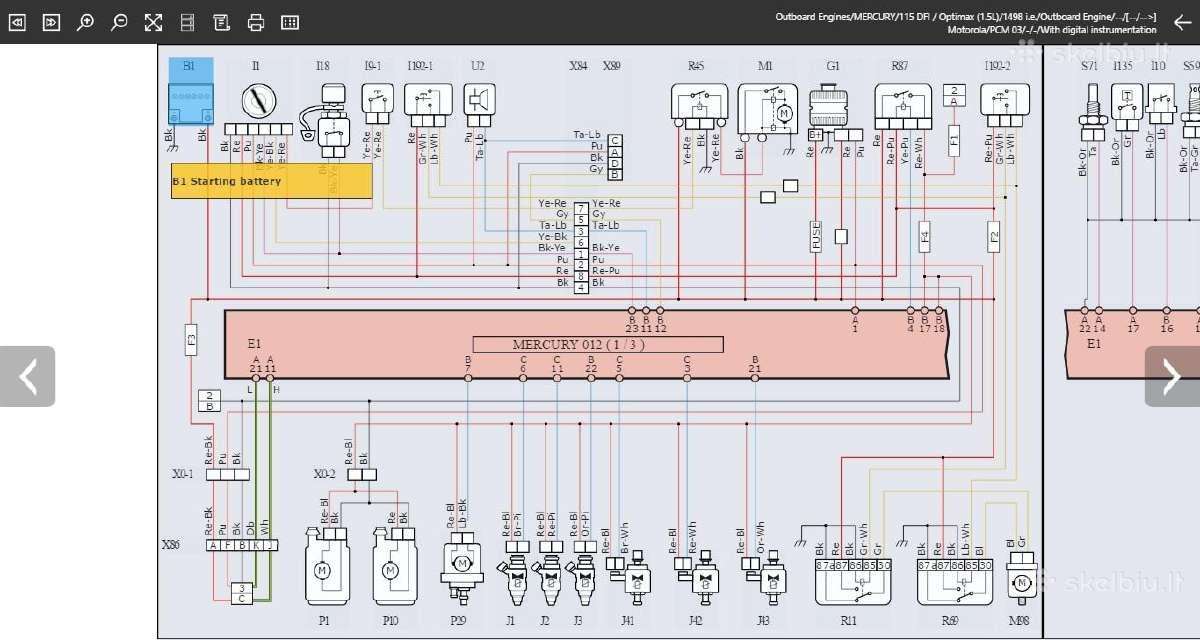Select the M1 starter motor symbol
This screenshot has height=640, width=1200.
(x=768, y=109)
